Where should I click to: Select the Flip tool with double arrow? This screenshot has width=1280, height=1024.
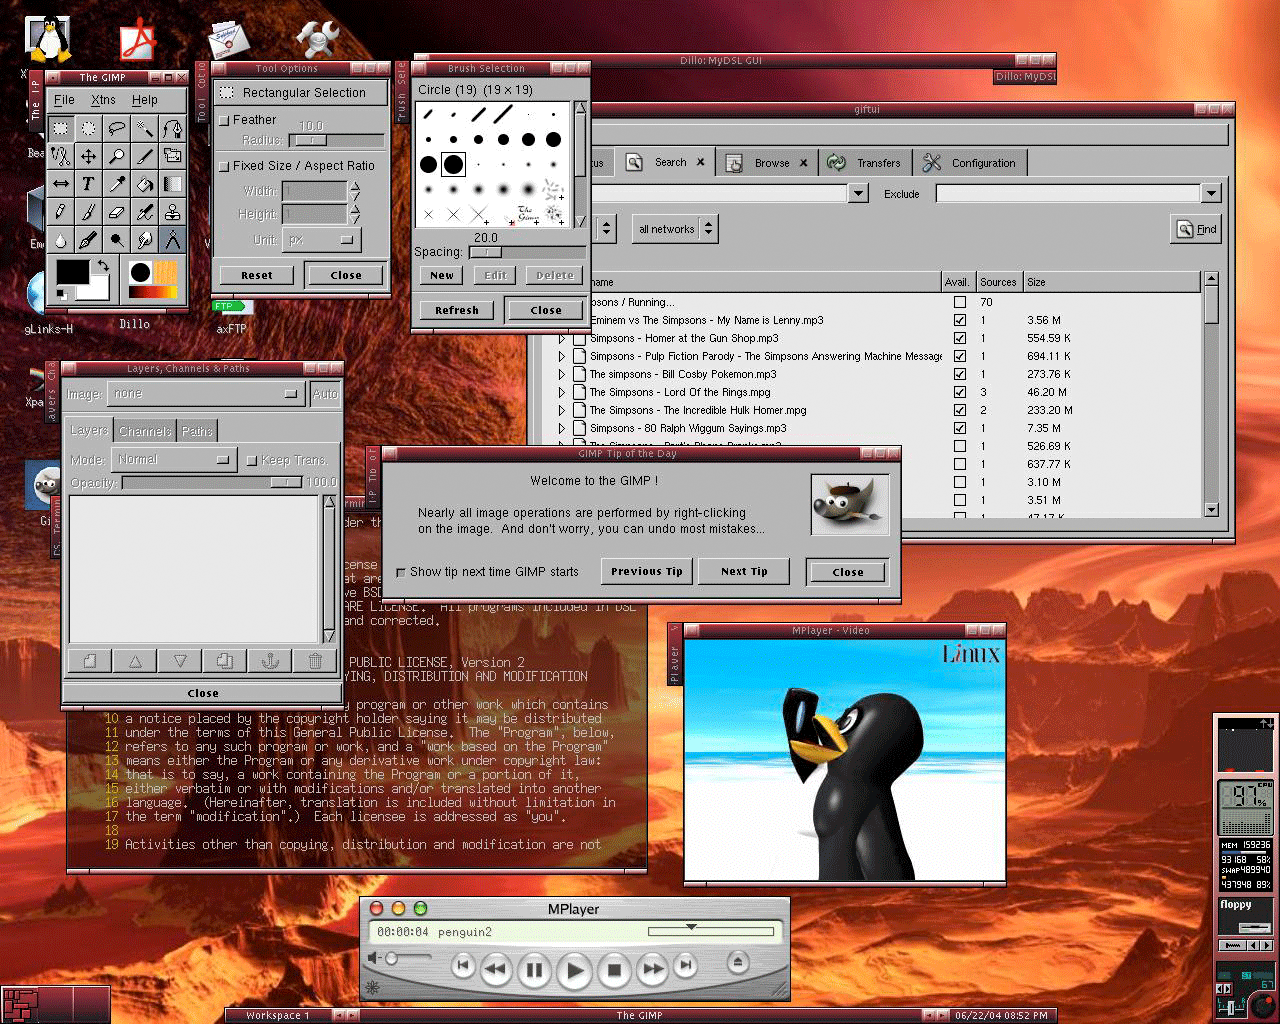point(61,184)
